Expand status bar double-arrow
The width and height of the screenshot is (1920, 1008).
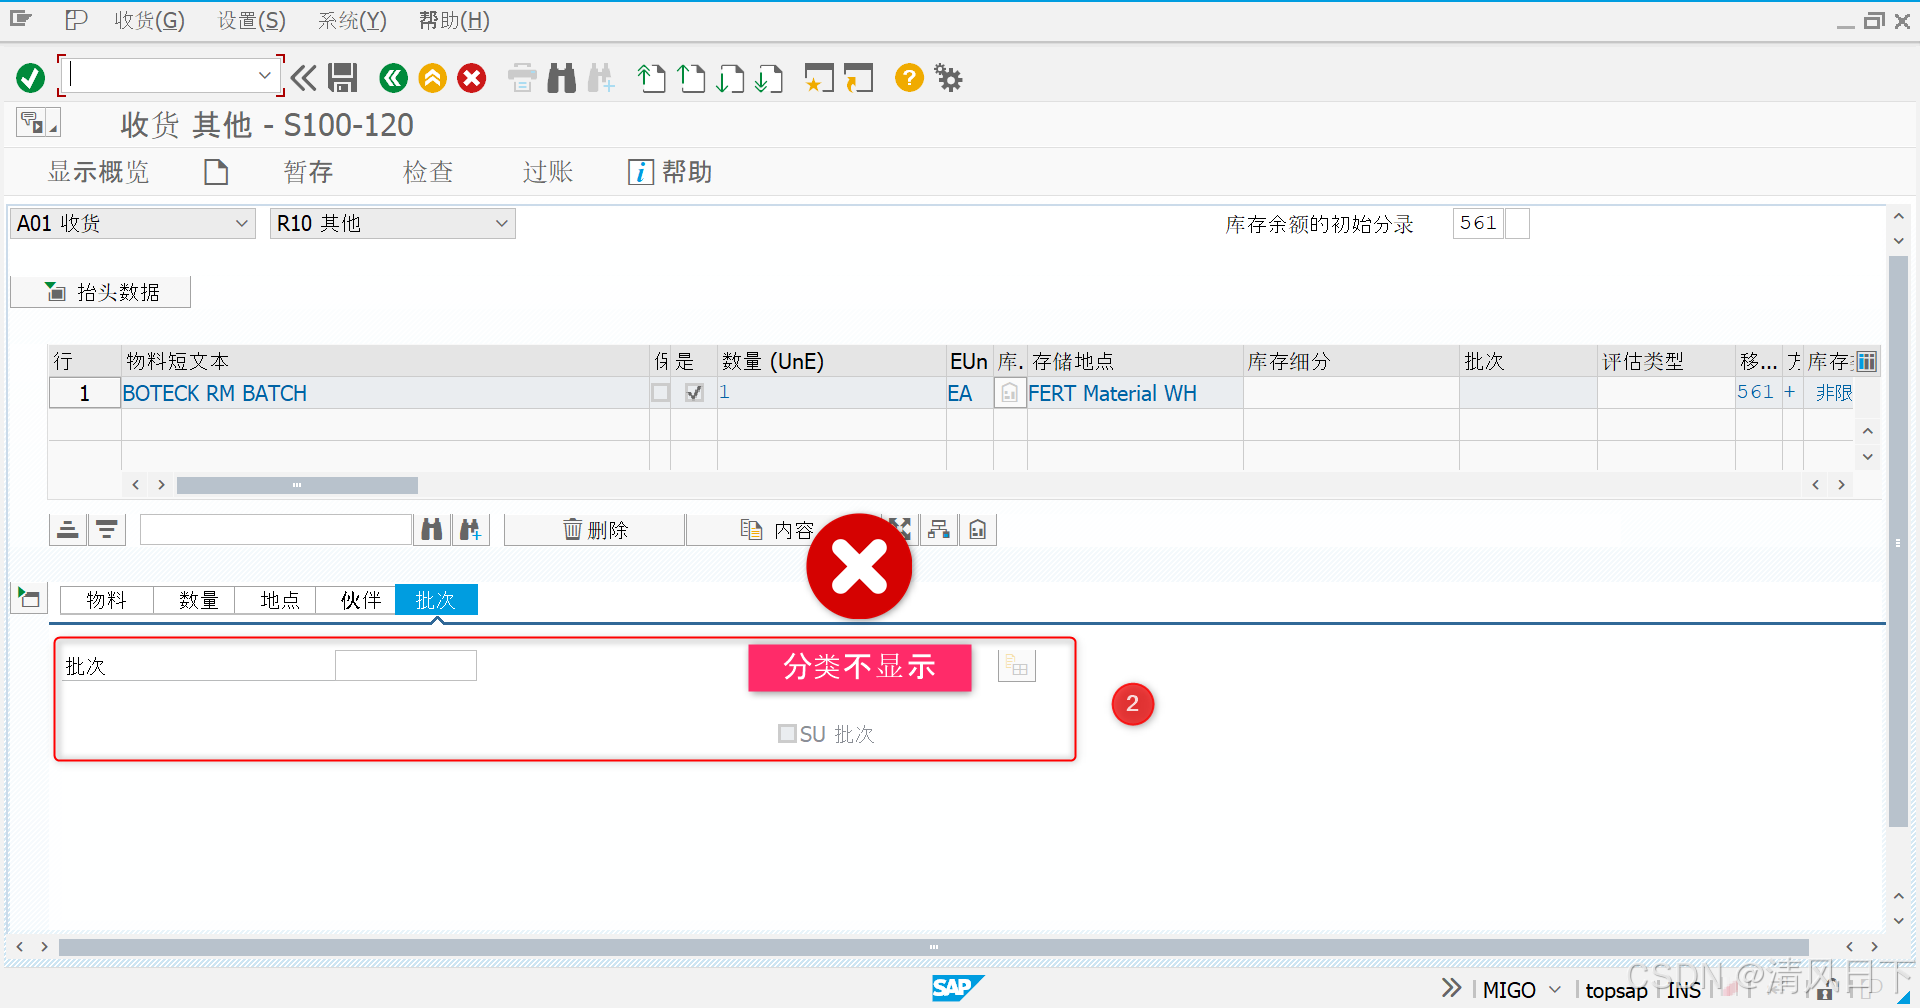pos(1451,988)
